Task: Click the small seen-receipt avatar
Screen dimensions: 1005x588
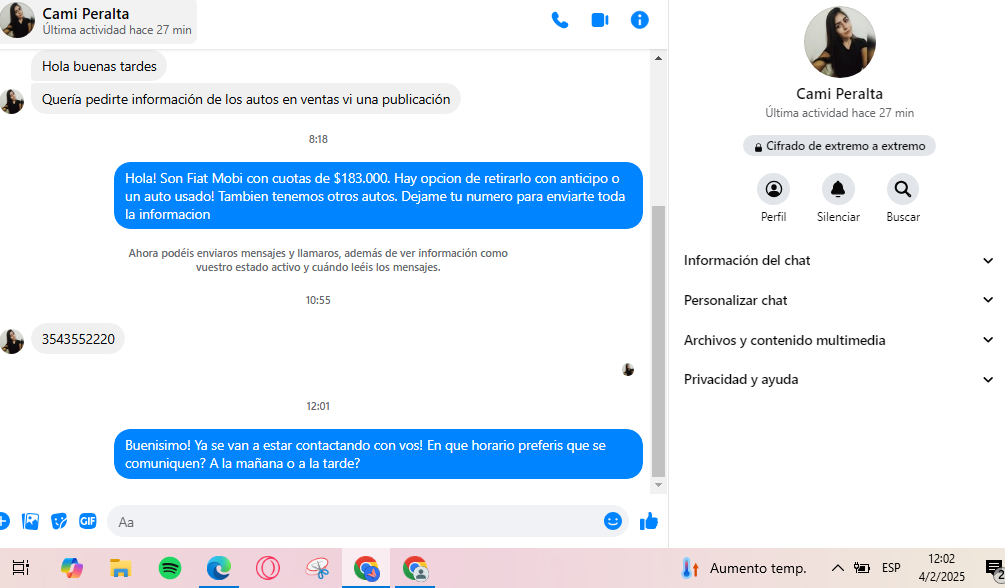Action: (x=628, y=369)
